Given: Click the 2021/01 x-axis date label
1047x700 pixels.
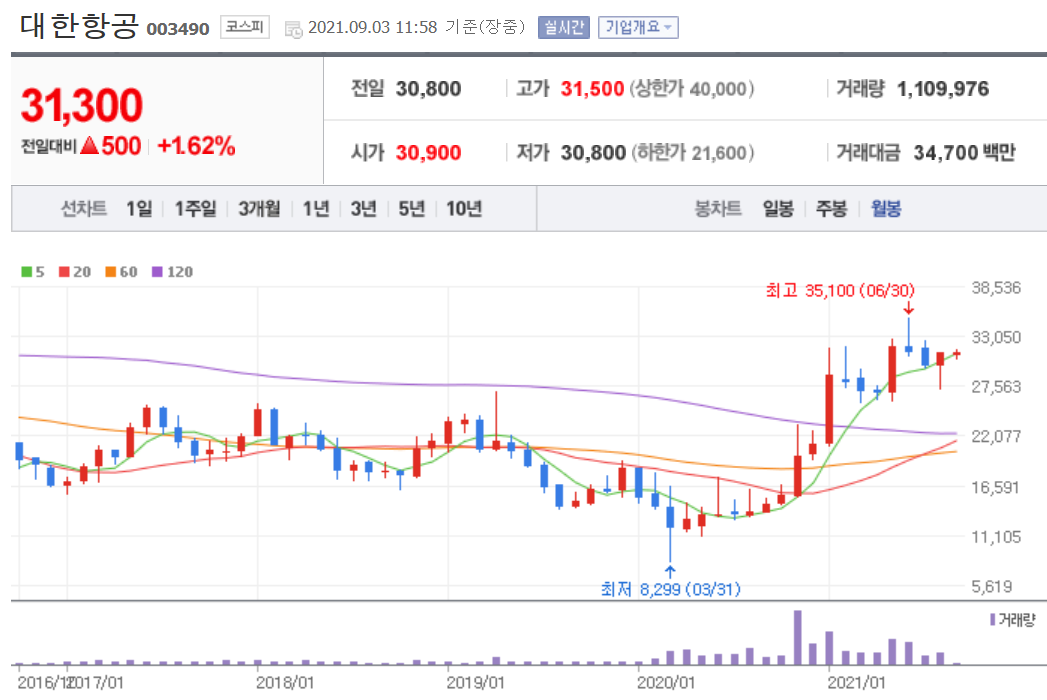Looking at the screenshot, I should [x=857, y=683].
